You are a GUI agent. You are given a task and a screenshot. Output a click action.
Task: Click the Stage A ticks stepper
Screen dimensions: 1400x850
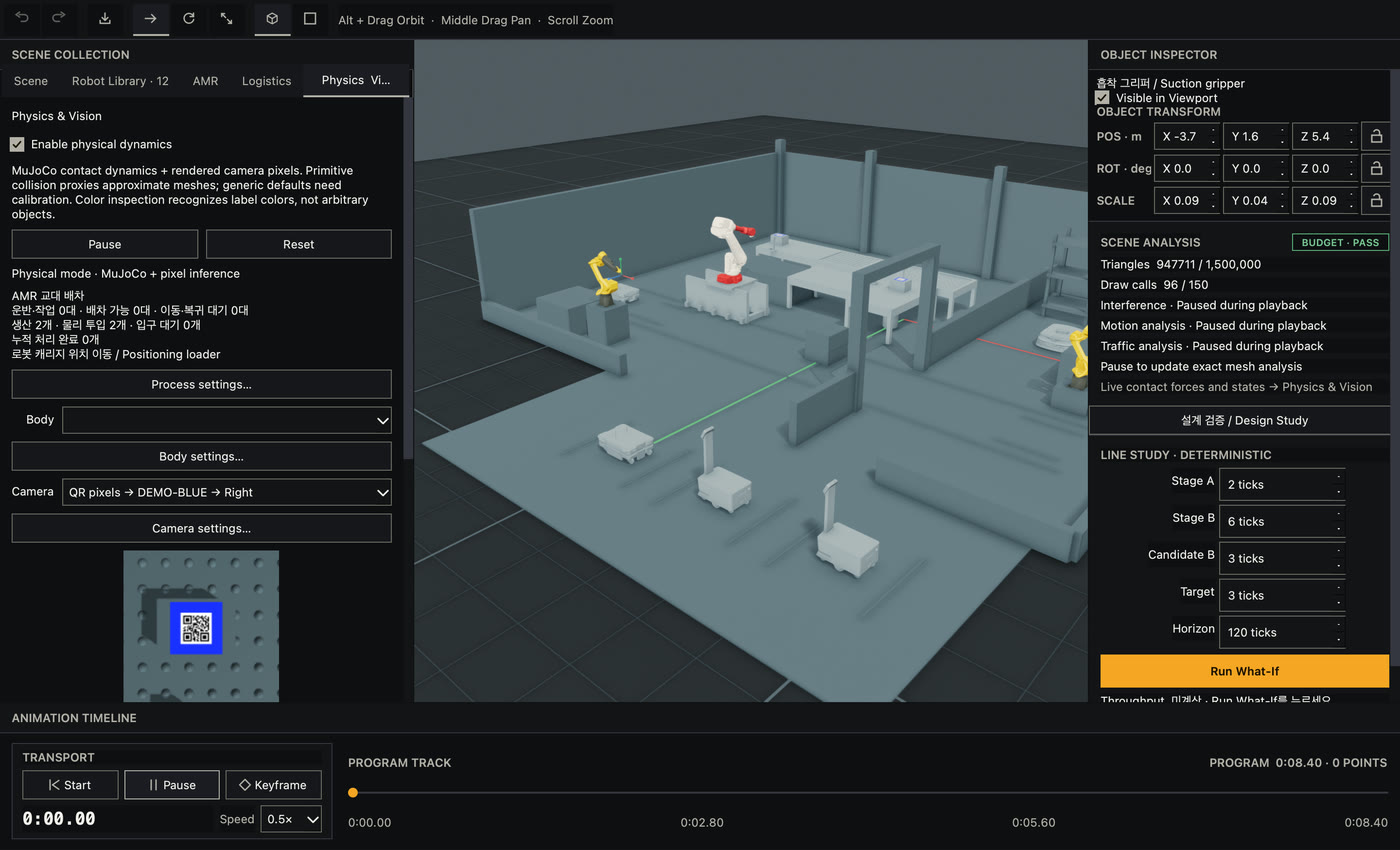click(1282, 484)
